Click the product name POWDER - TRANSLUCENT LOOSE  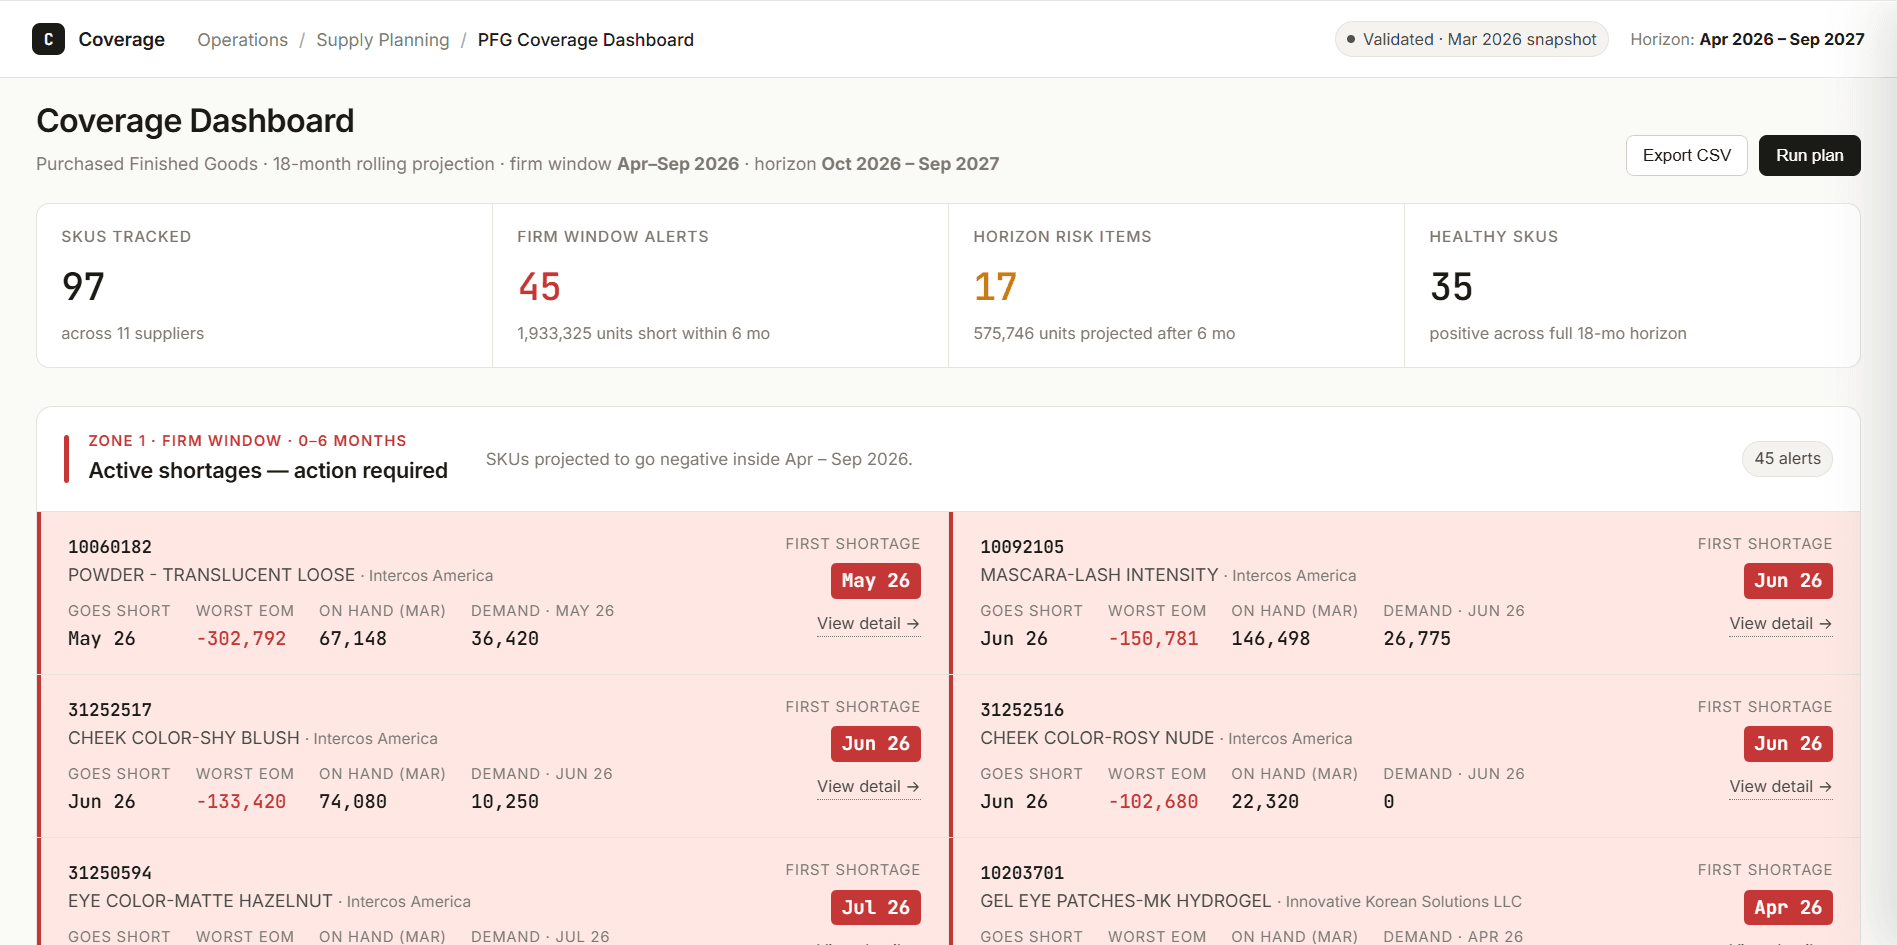pos(211,575)
